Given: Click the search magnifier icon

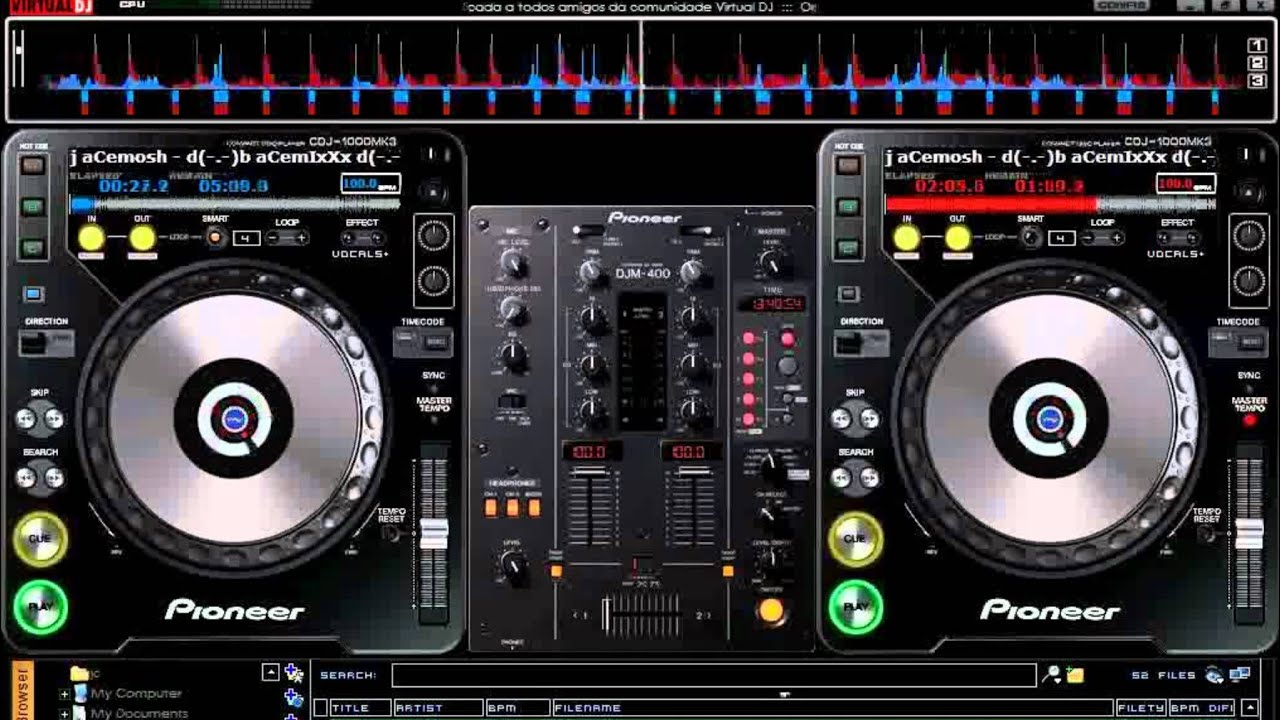Looking at the screenshot, I should click(x=1051, y=675).
